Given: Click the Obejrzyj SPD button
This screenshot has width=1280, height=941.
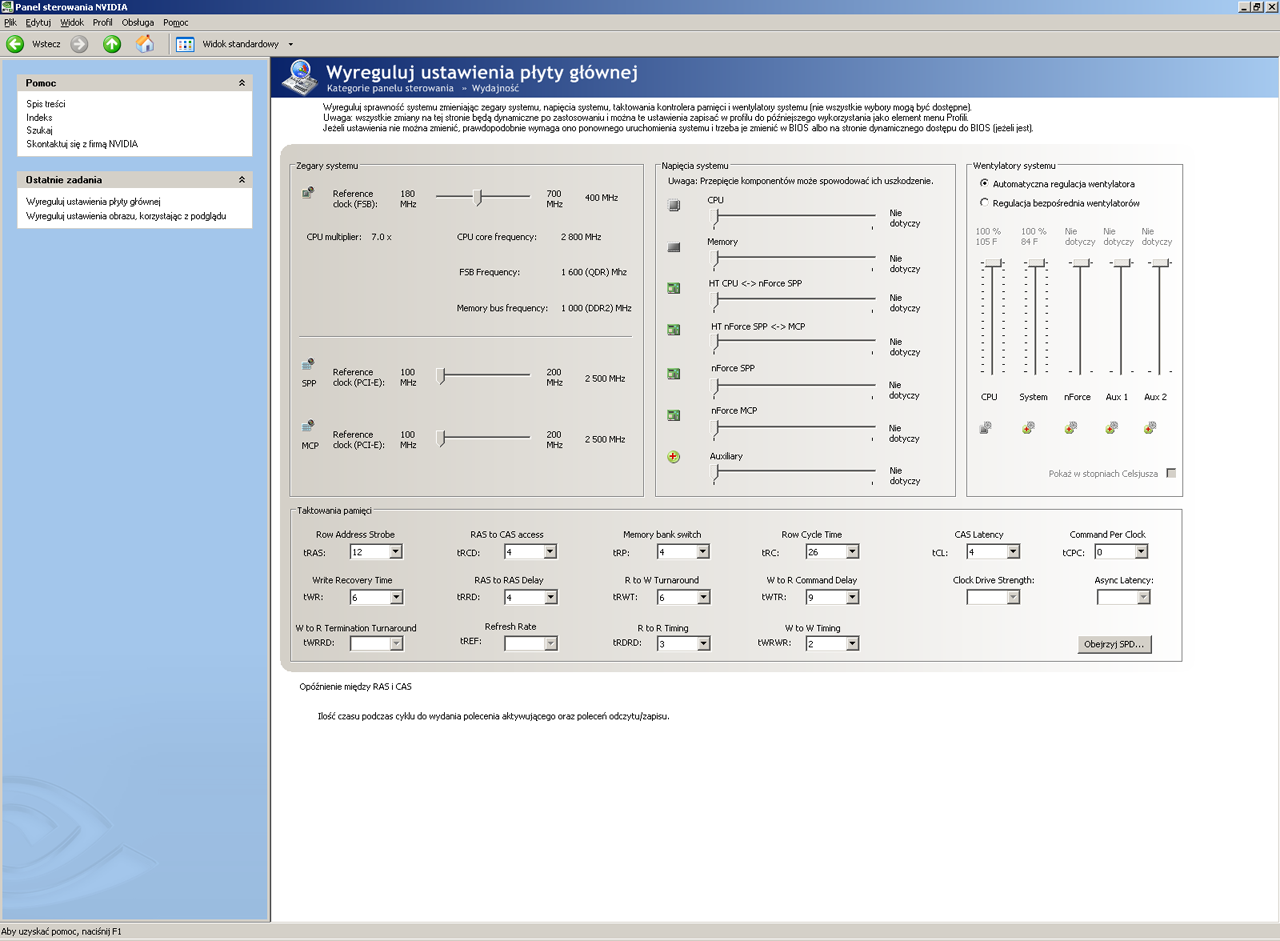Looking at the screenshot, I should coord(1115,644).
